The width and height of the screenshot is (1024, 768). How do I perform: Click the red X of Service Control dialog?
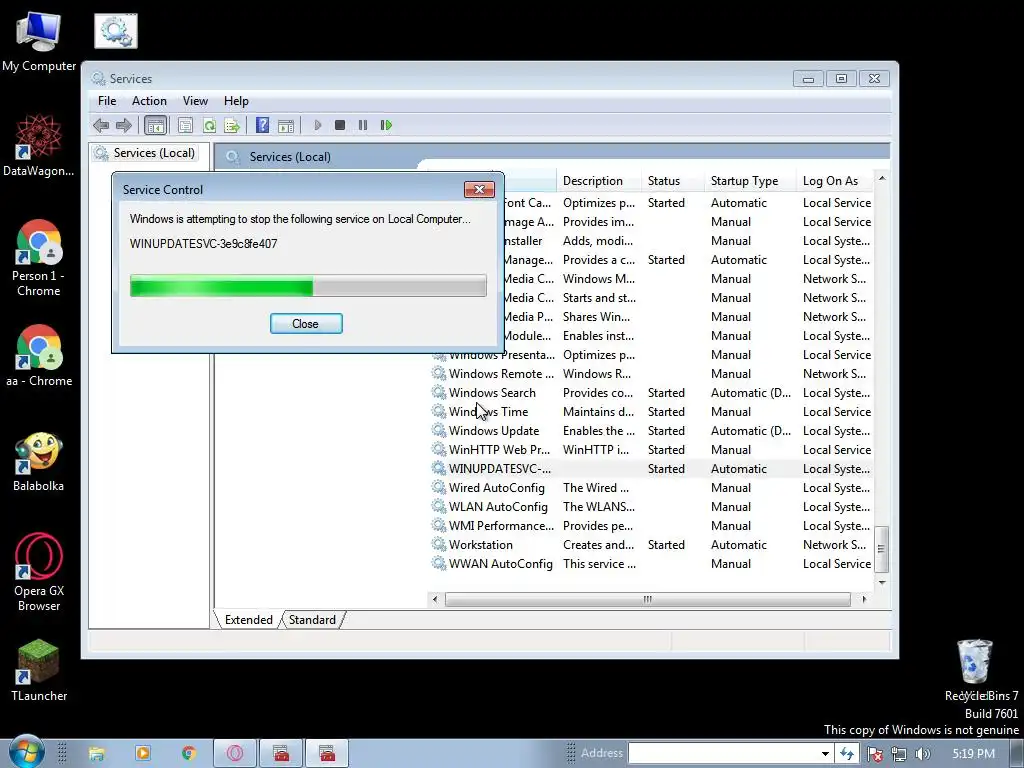pyautogui.click(x=479, y=189)
